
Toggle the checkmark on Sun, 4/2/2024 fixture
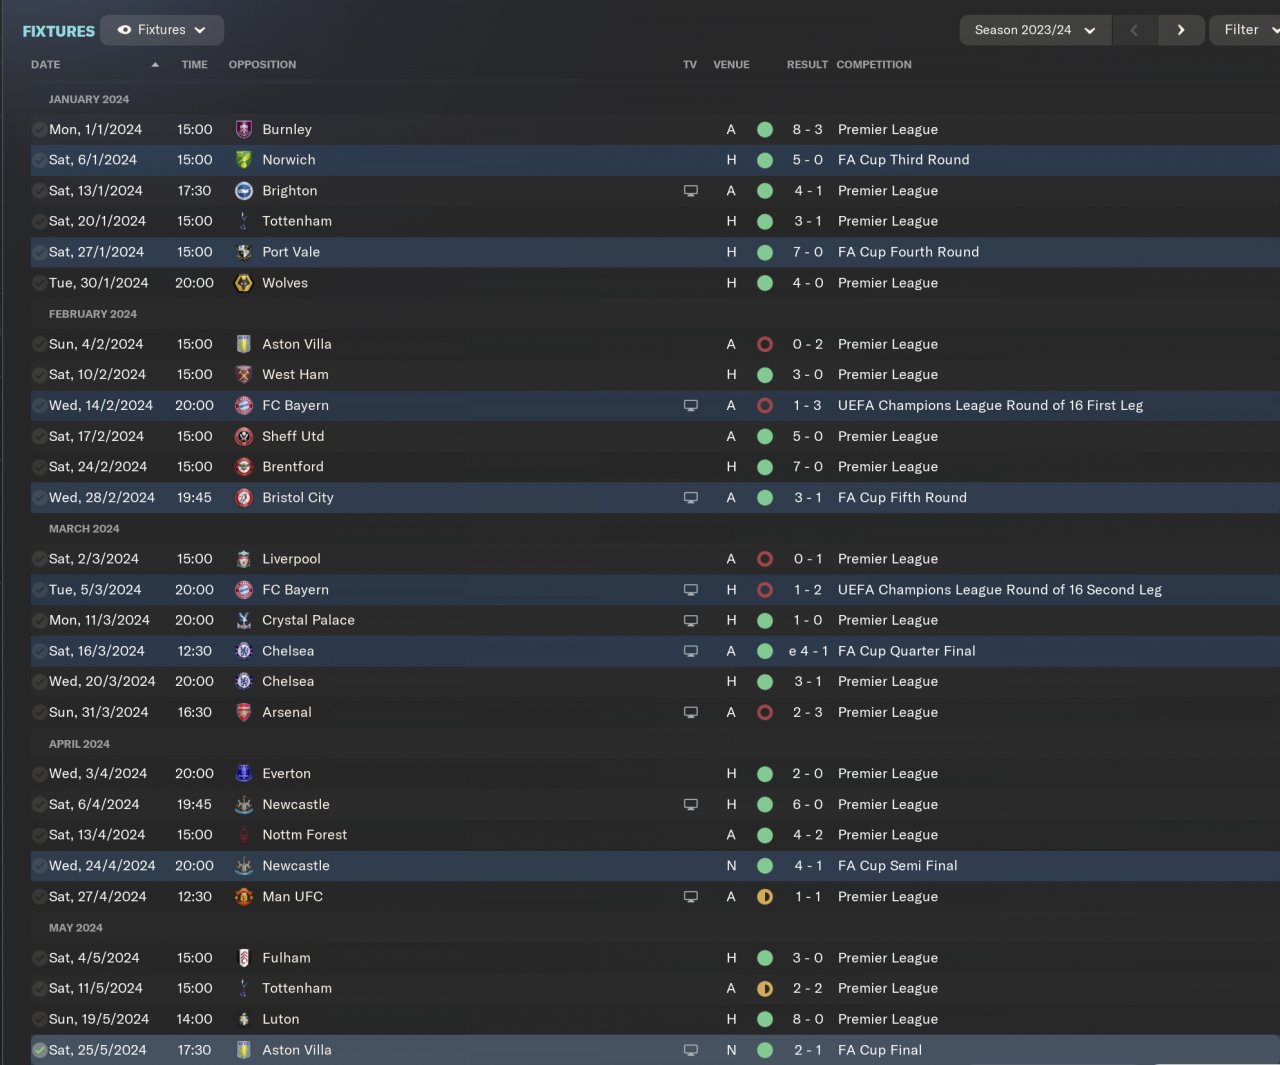[x=39, y=344]
